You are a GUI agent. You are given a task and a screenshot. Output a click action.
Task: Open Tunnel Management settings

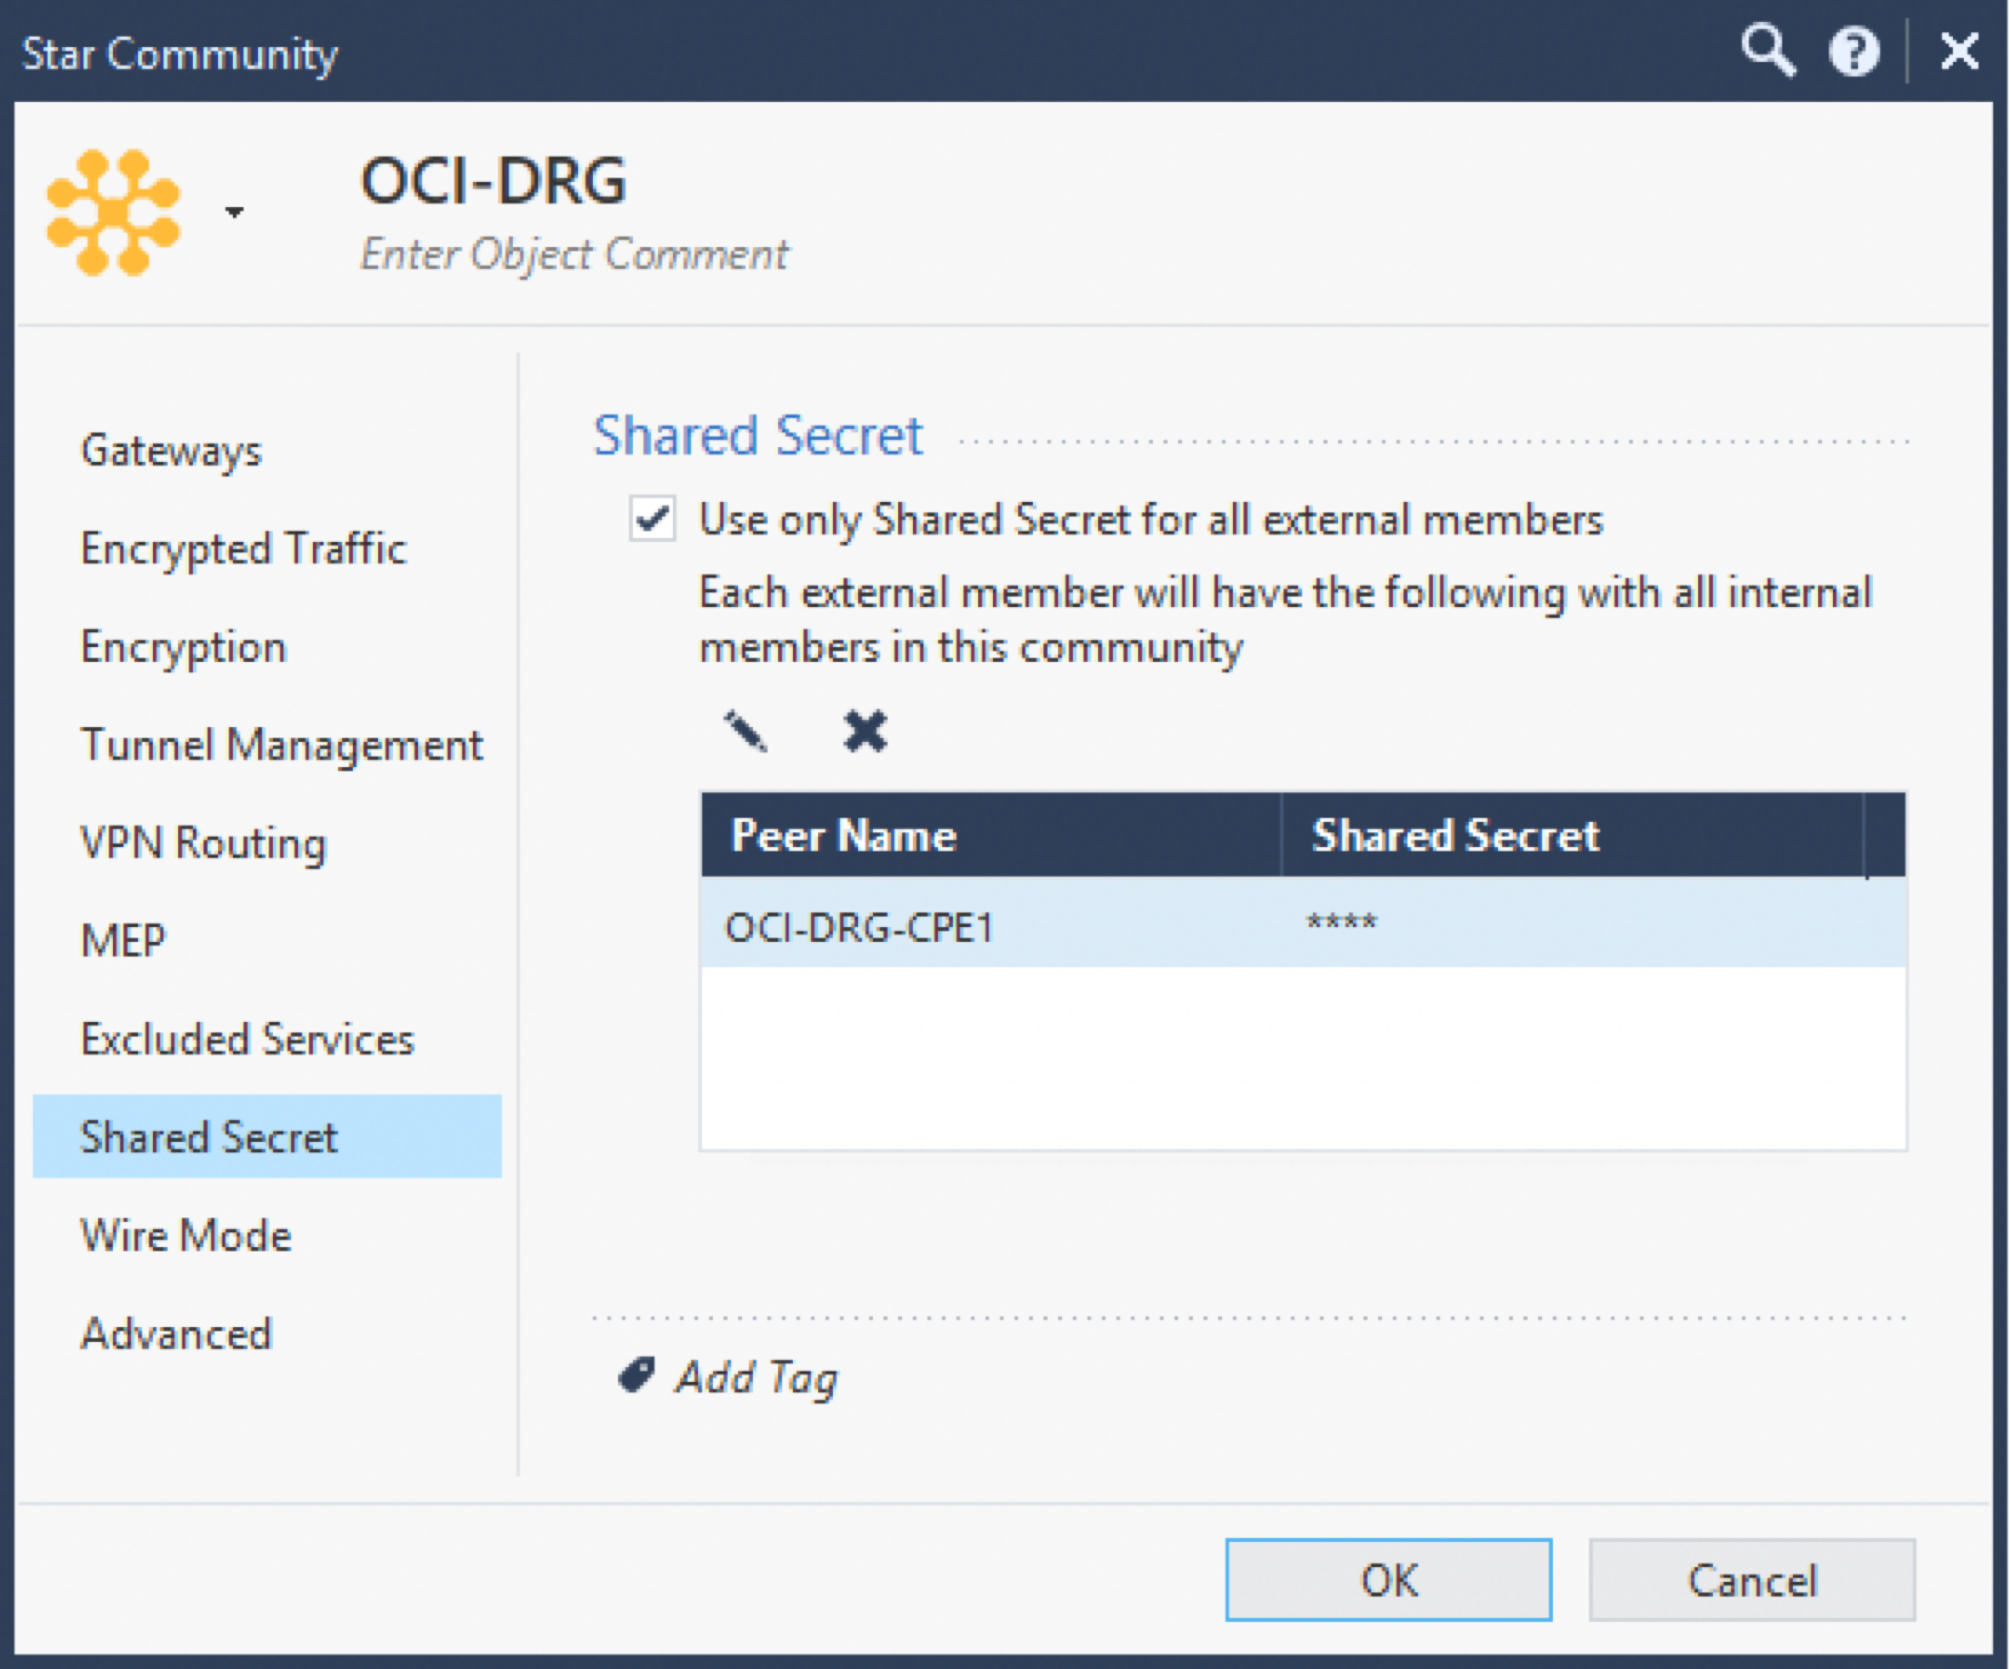coord(281,745)
